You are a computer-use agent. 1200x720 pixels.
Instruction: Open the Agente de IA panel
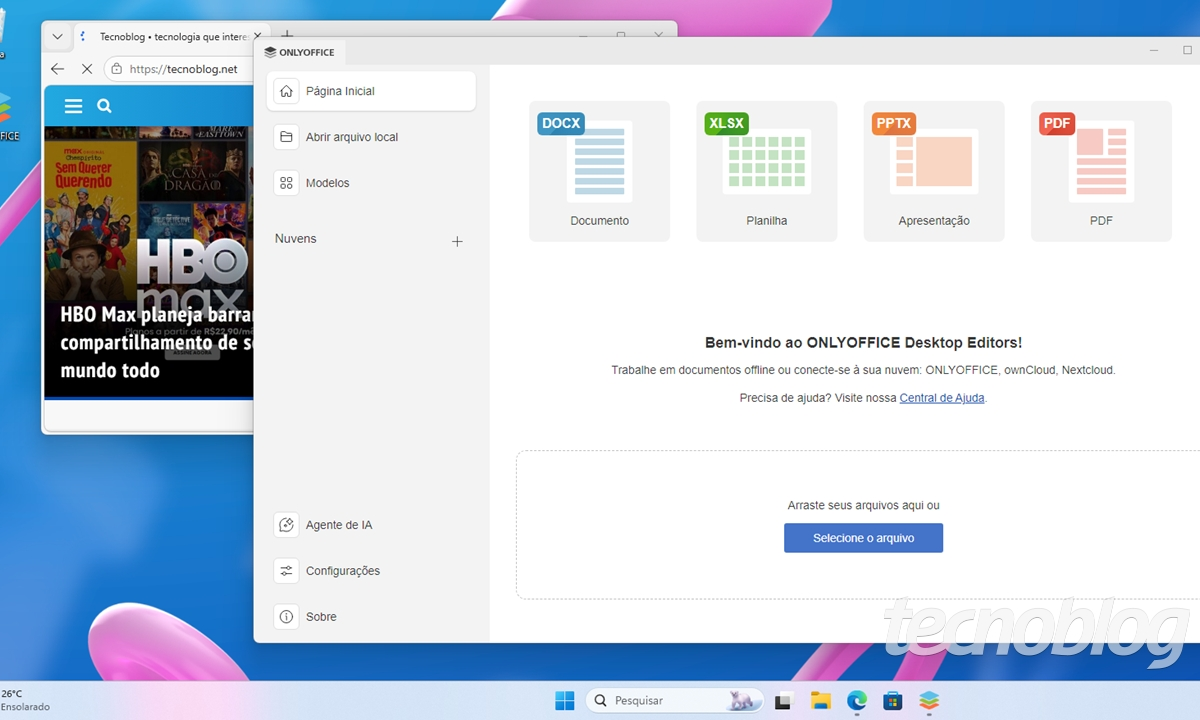coord(339,525)
